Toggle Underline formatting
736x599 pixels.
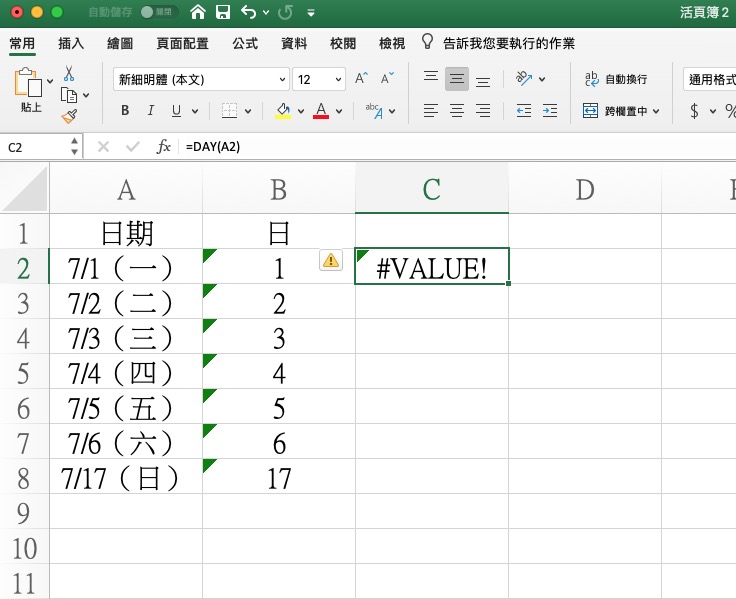176,110
